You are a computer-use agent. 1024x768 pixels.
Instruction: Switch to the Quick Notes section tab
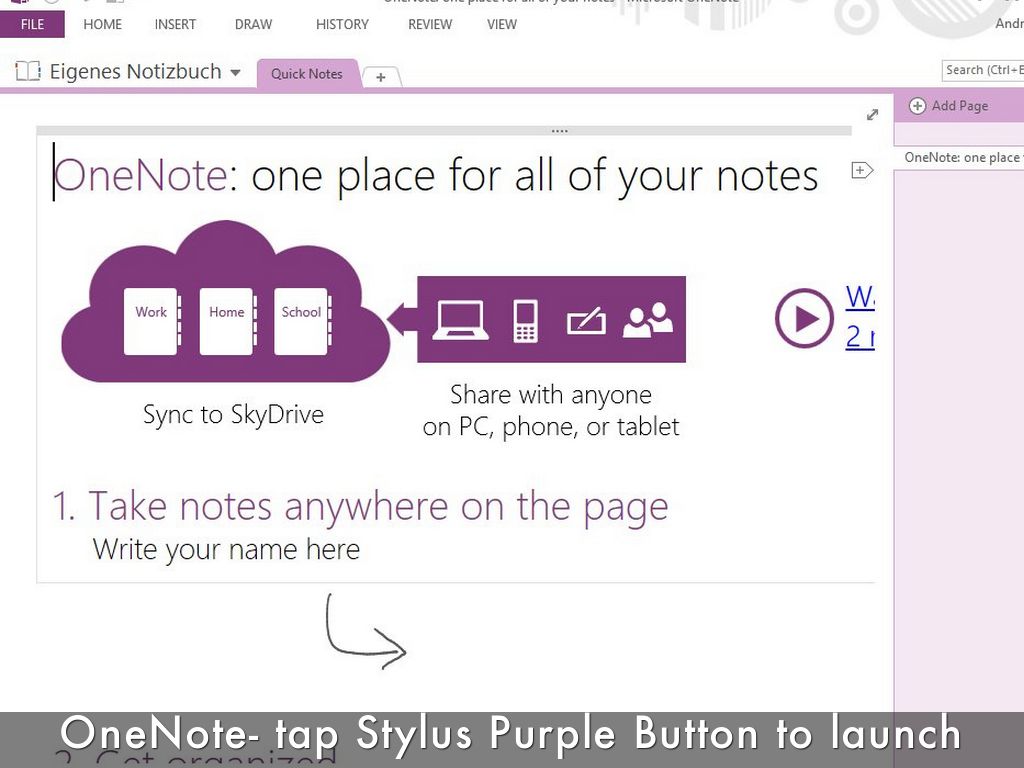click(x=306, y=74)
